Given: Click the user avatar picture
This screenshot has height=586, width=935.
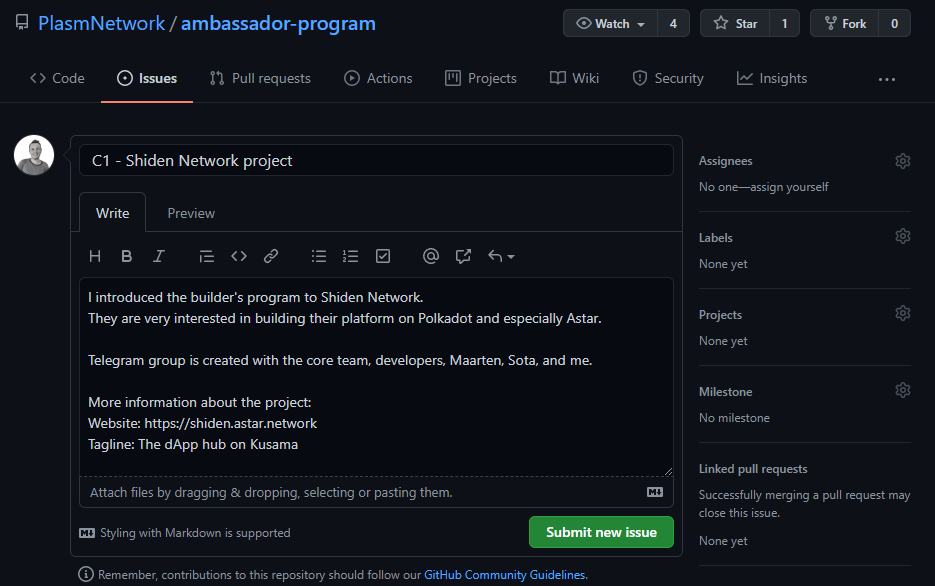Looking at the screenshot, I should pyautogui.click(x=34, y=155).
